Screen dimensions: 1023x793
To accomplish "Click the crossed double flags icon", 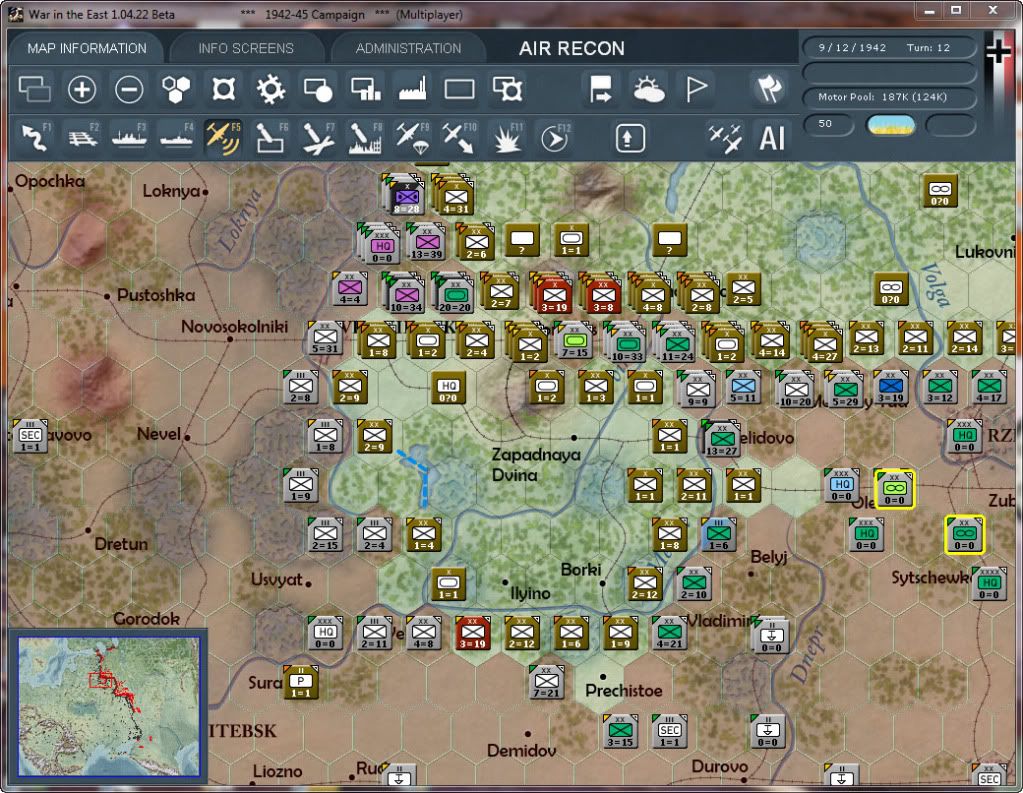I will [x=769, y=89].
